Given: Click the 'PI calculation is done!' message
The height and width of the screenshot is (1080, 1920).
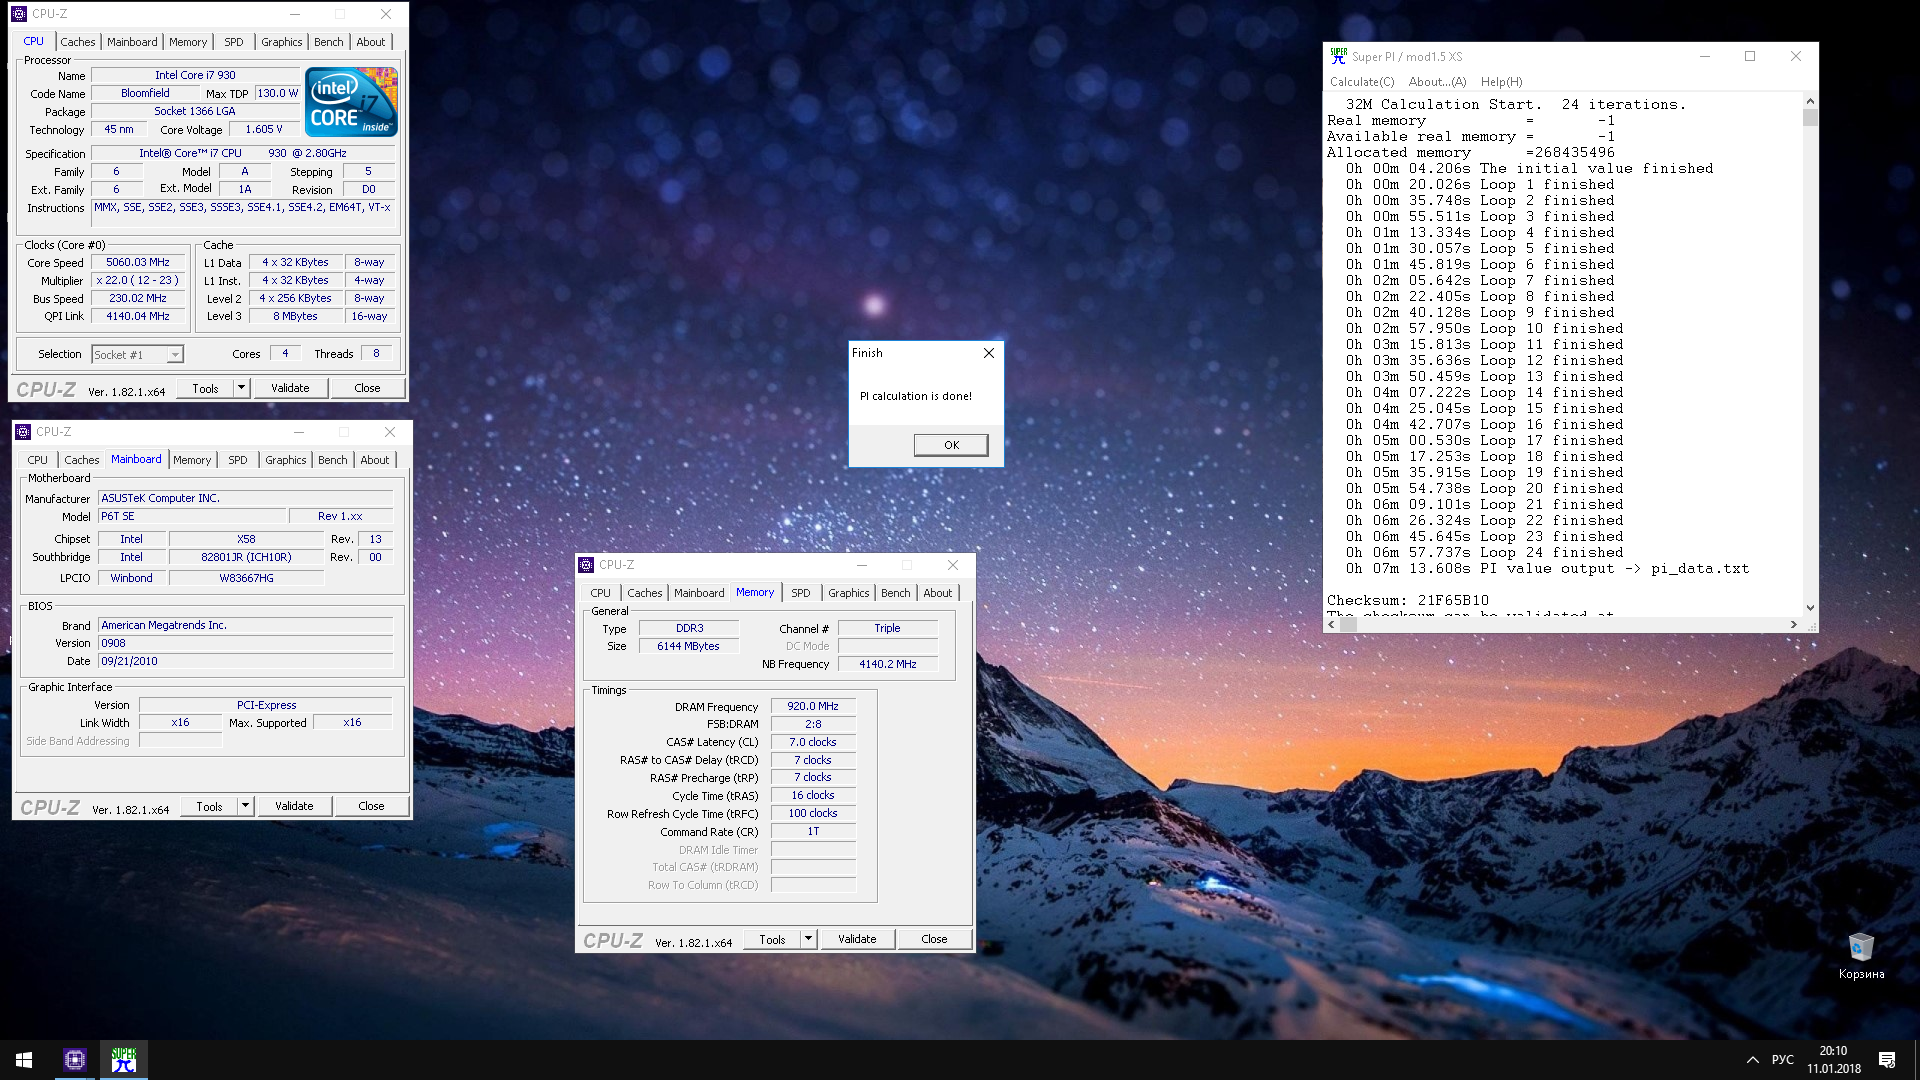Looking at the screenshot, I should (916, 396).
